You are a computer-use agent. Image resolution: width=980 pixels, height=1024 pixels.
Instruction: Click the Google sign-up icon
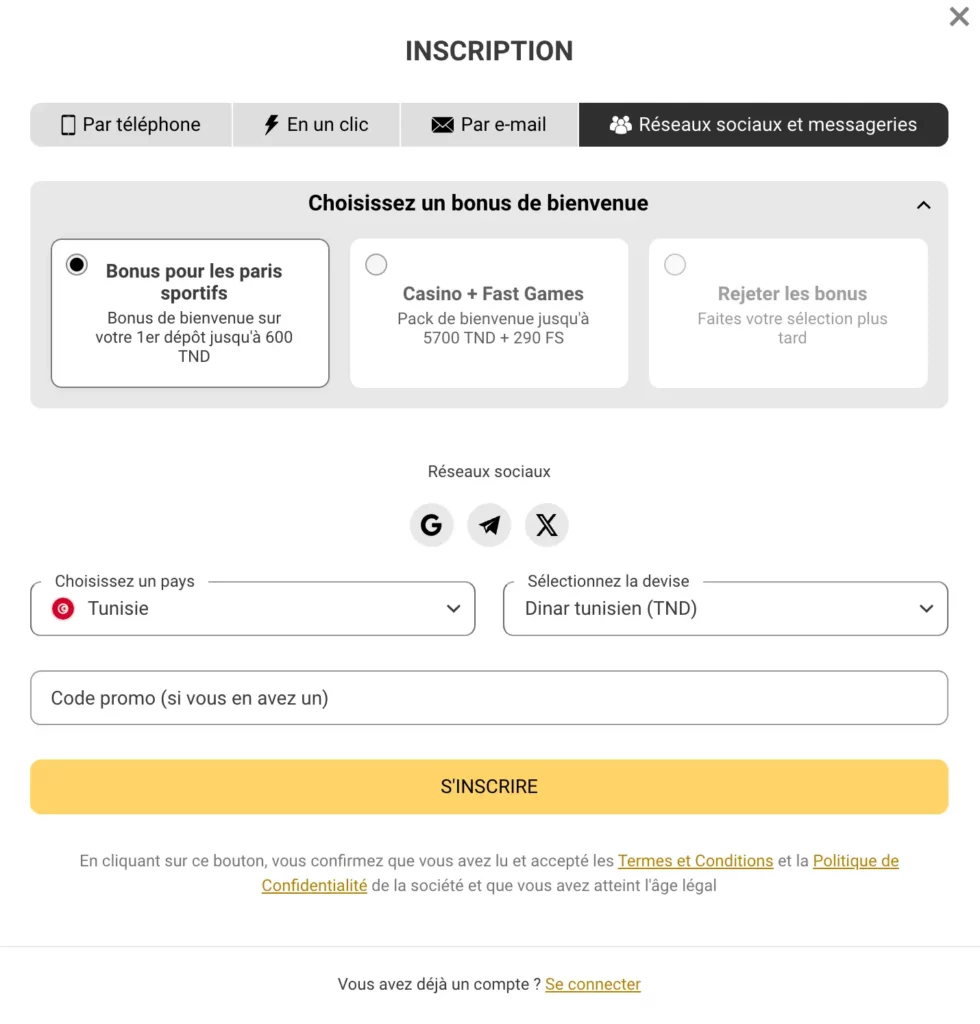[x=431, y=524]
